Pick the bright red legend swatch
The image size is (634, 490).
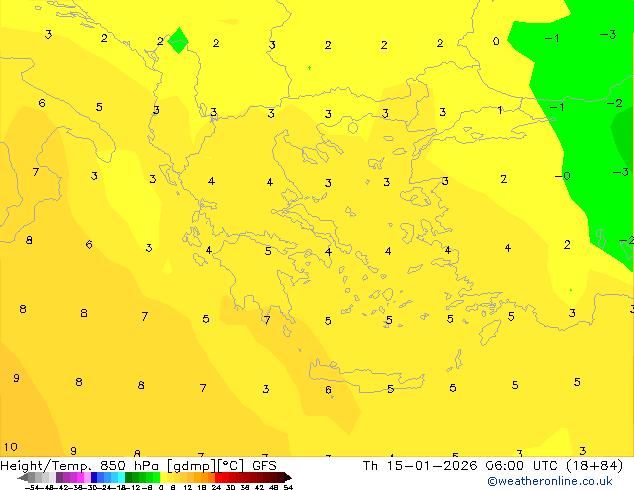(218, 477)
